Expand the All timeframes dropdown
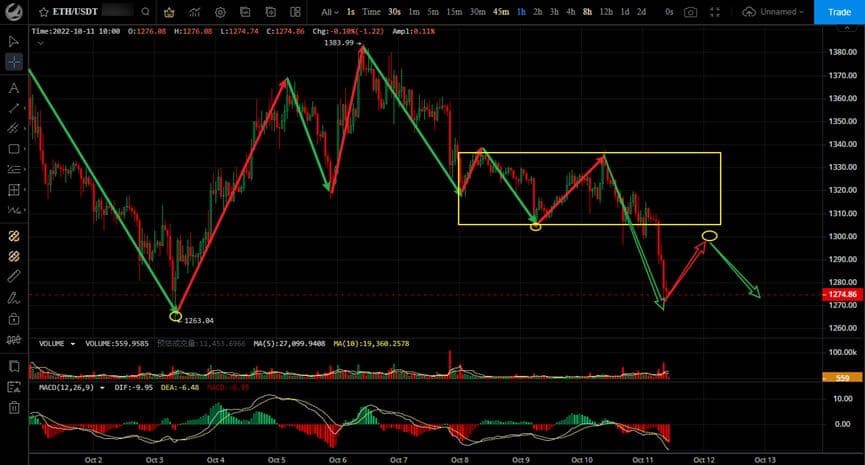Image resolution: width=865 pixels, height=465 pixels. click(330, 12)
